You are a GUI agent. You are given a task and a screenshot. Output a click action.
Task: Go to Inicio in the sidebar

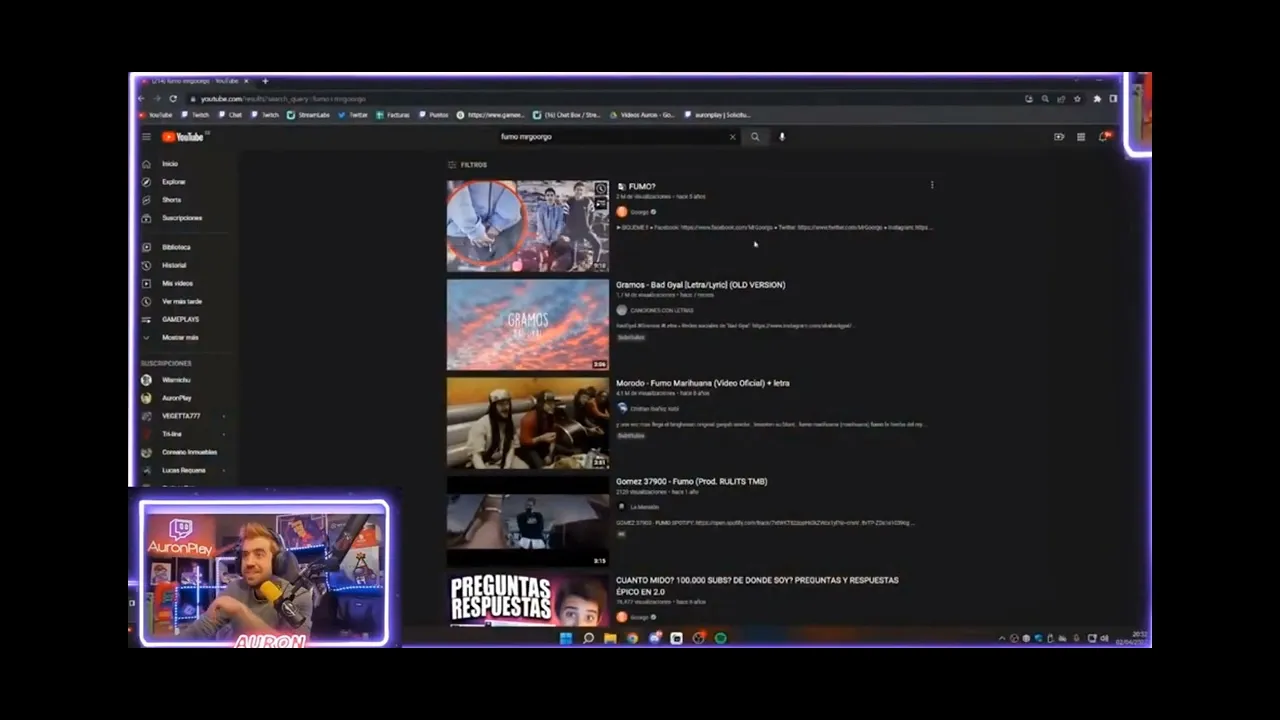tap(170, 164)
